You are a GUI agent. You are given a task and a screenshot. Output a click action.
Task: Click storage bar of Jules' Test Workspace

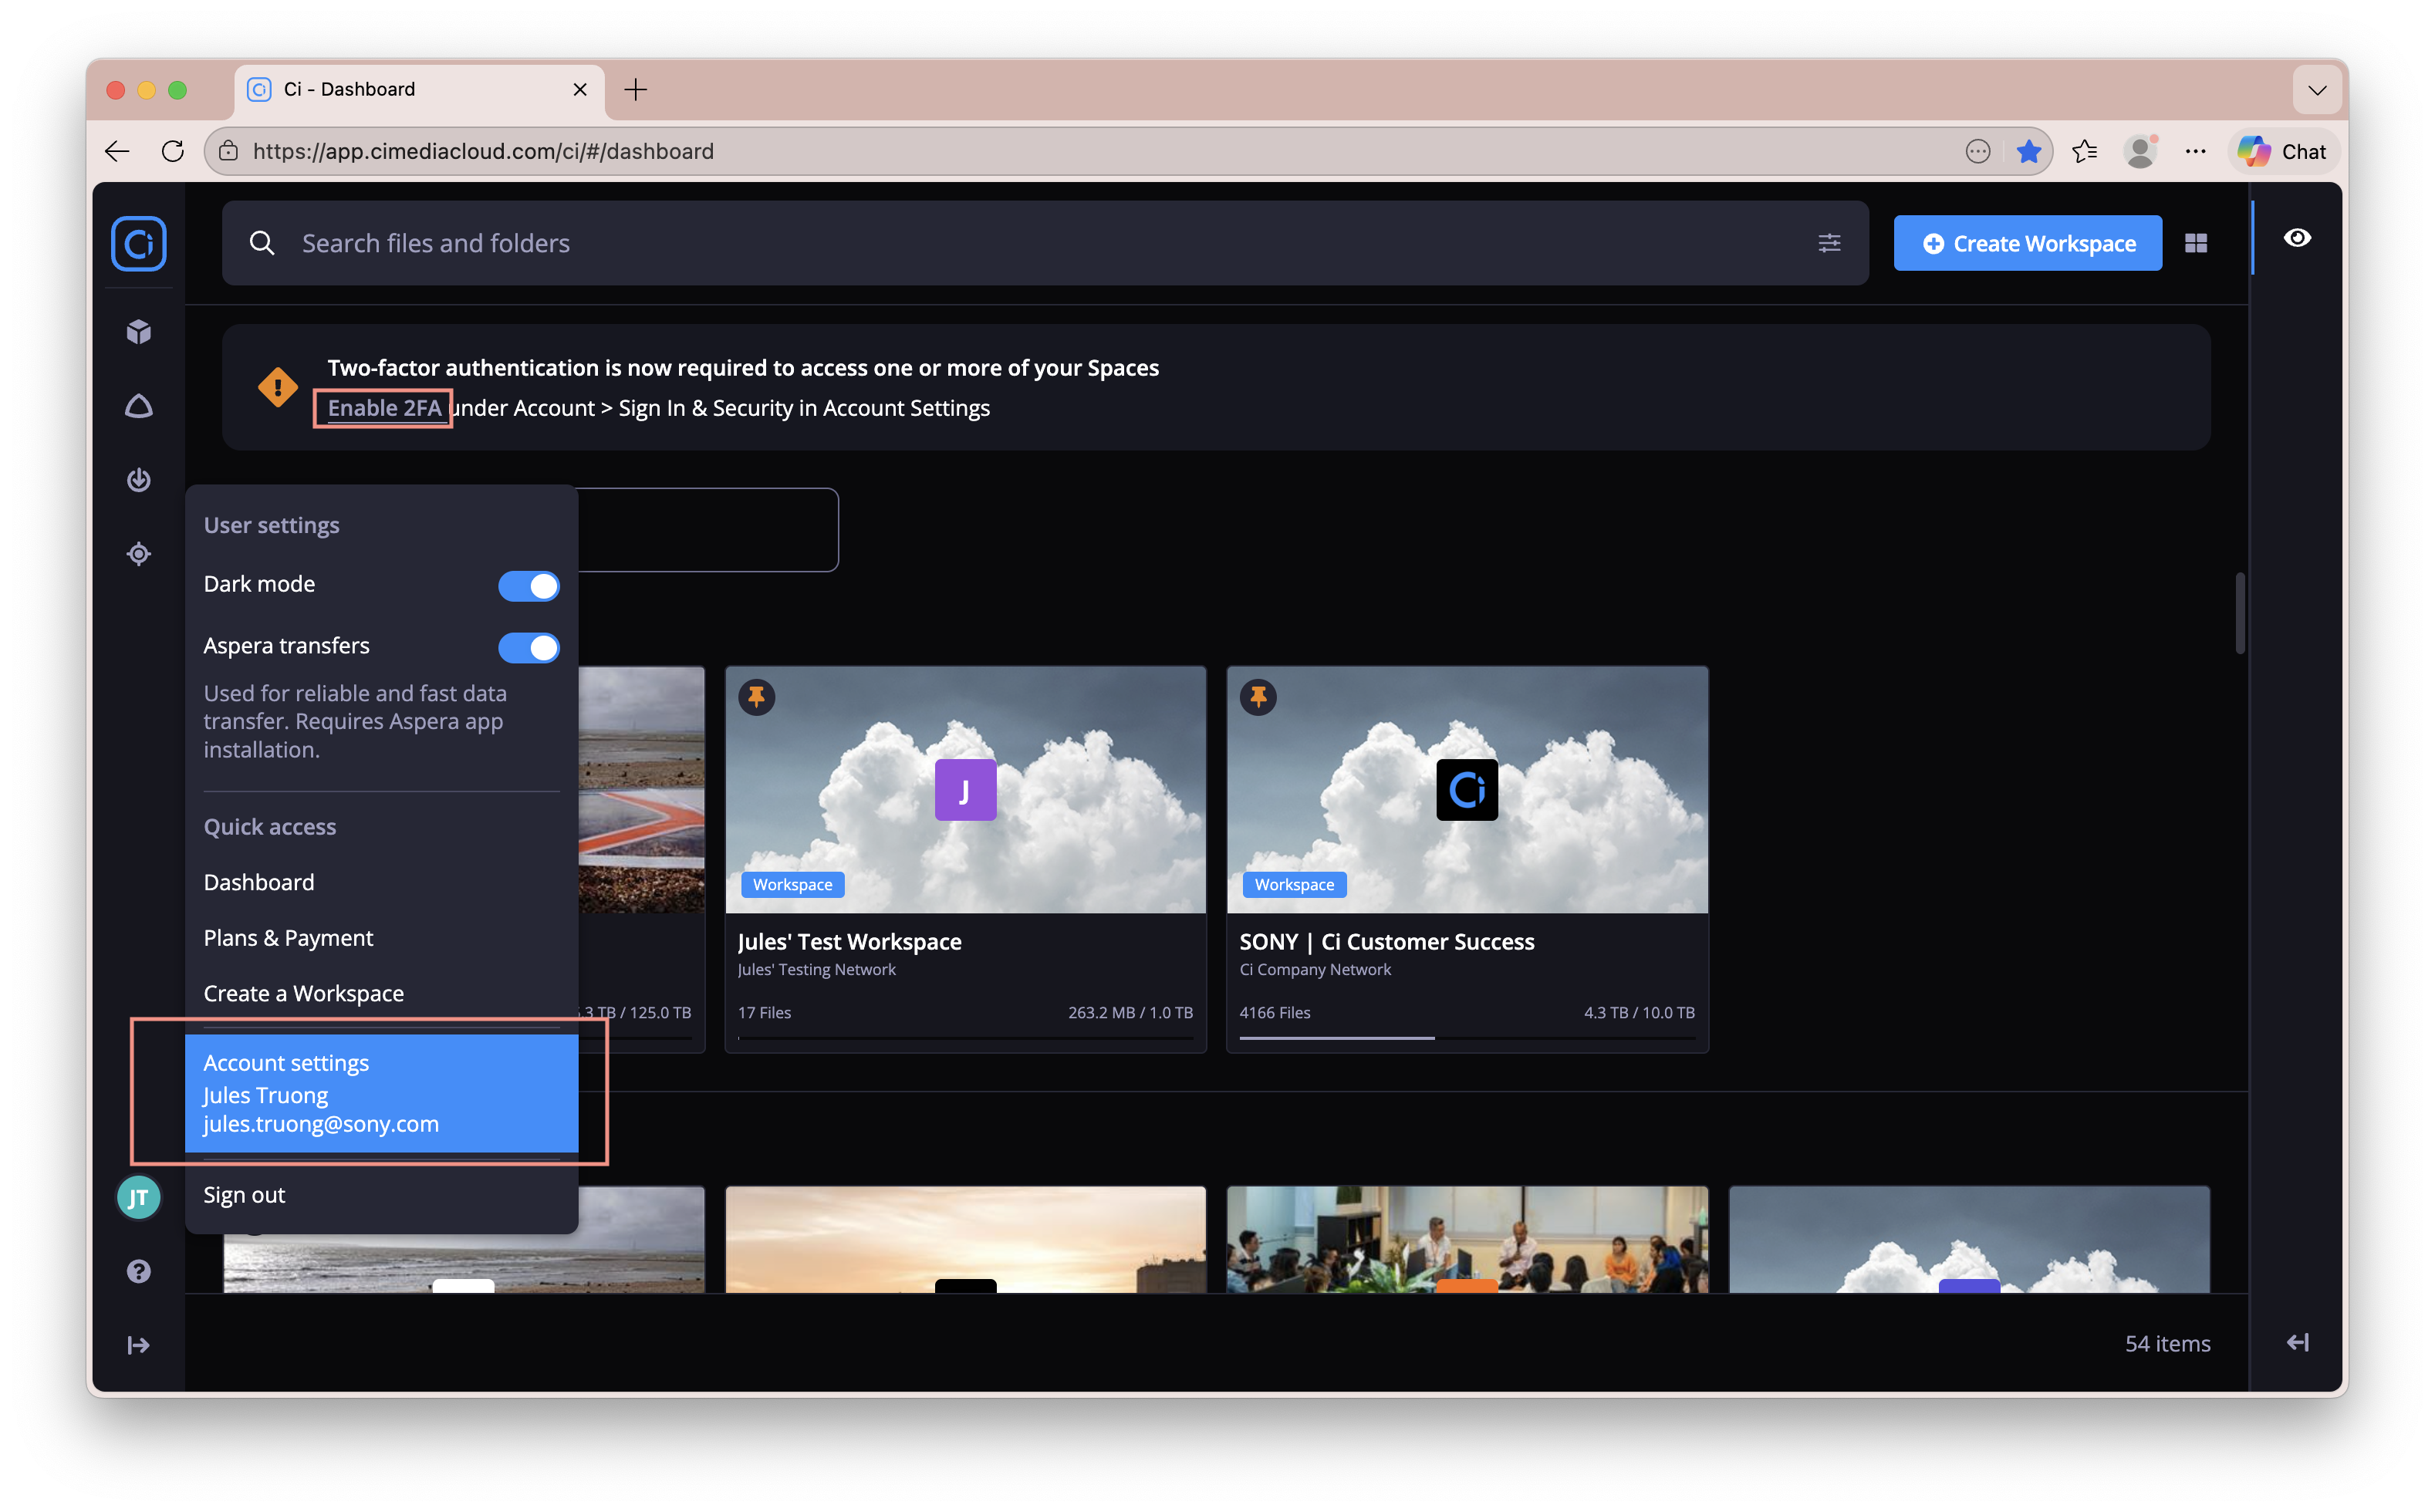(x=965, y=1038)
